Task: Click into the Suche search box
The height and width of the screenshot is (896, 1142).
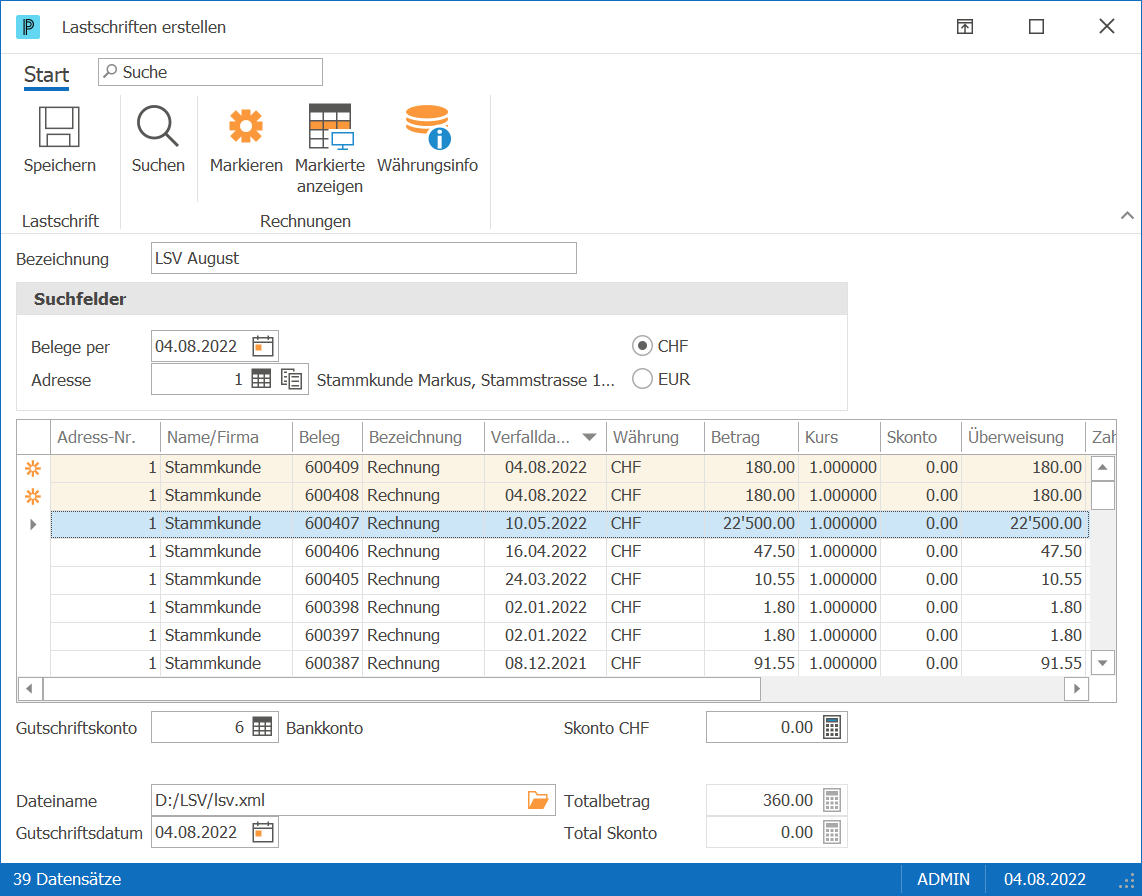Action: pos(210,72)
